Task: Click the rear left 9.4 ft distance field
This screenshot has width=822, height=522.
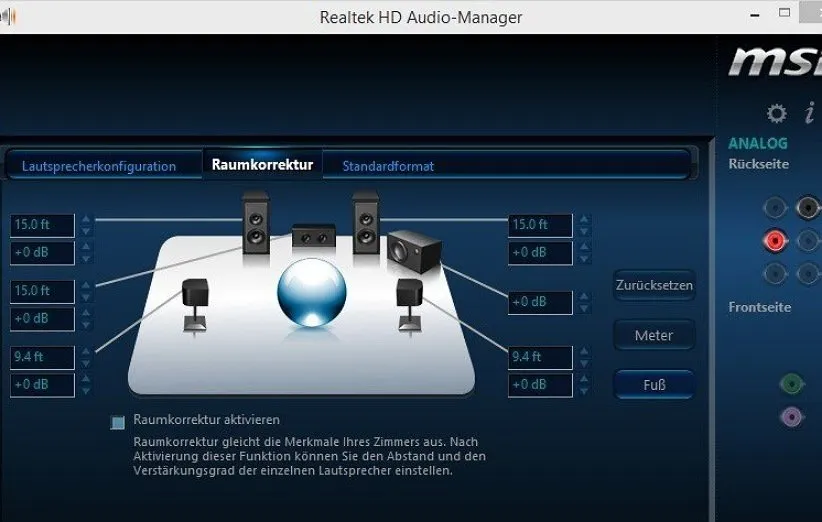Action: point(43,357)
